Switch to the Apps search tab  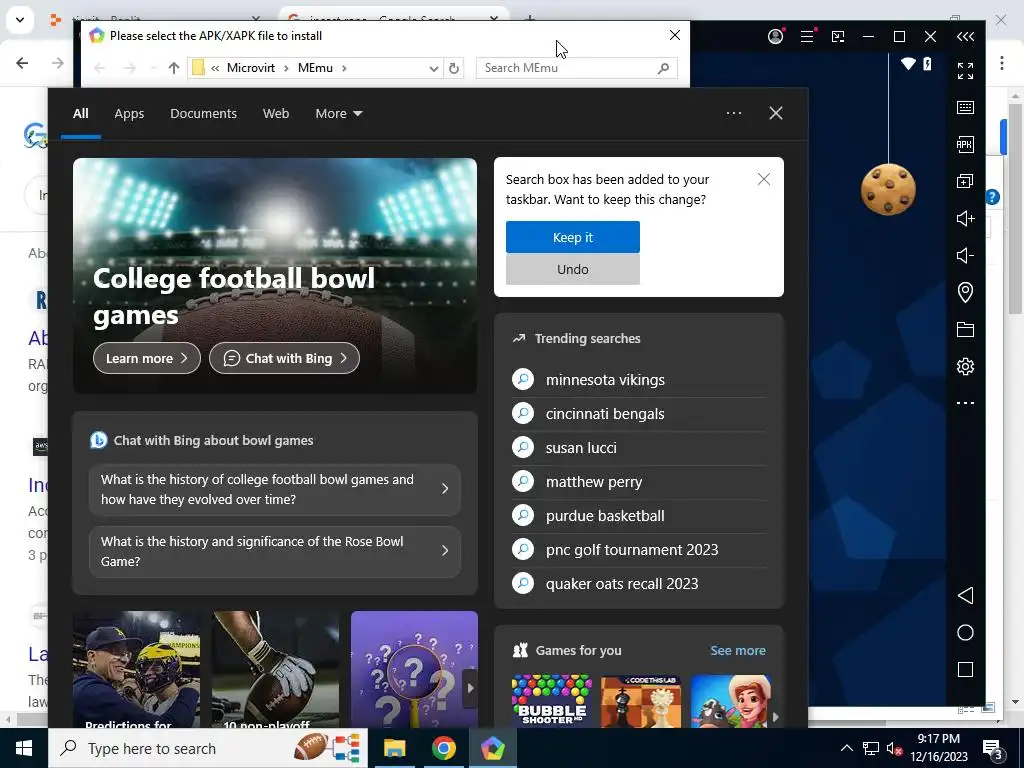click(x=129, y=114)
